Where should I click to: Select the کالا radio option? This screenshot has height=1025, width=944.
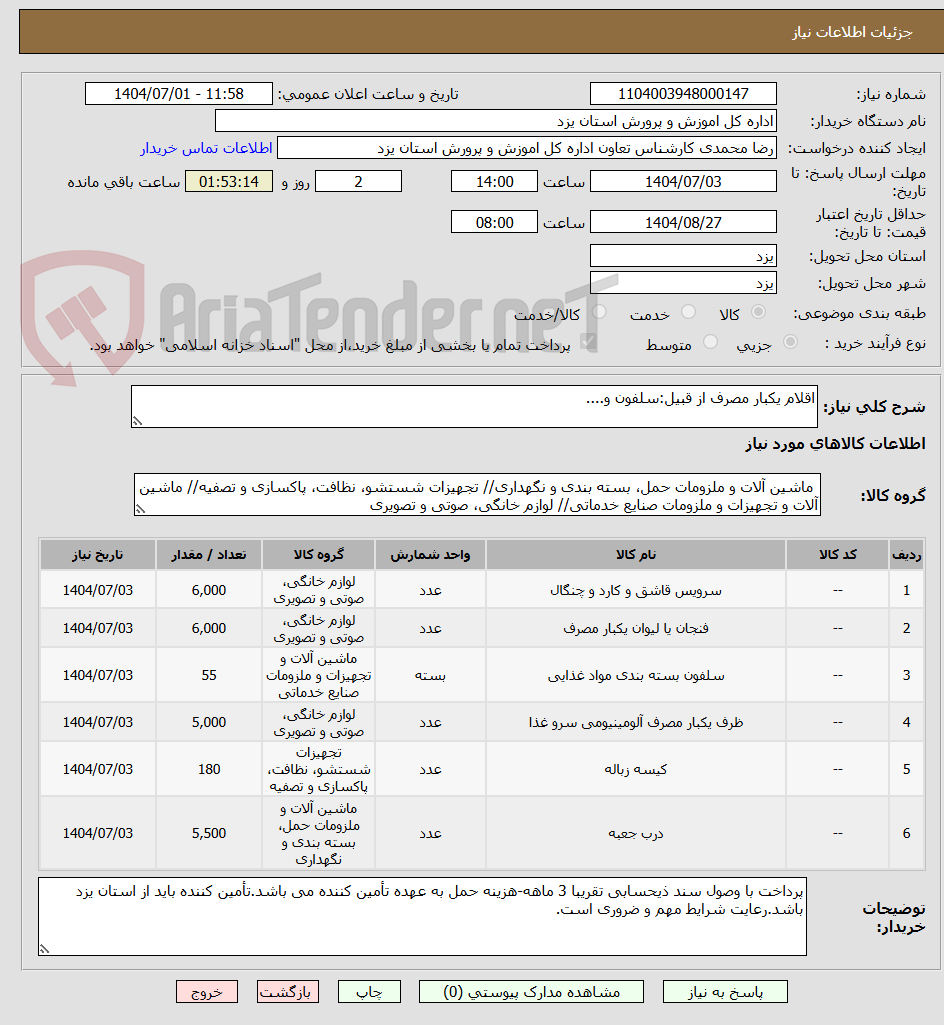pyautogui.click(x=759, y=311)
